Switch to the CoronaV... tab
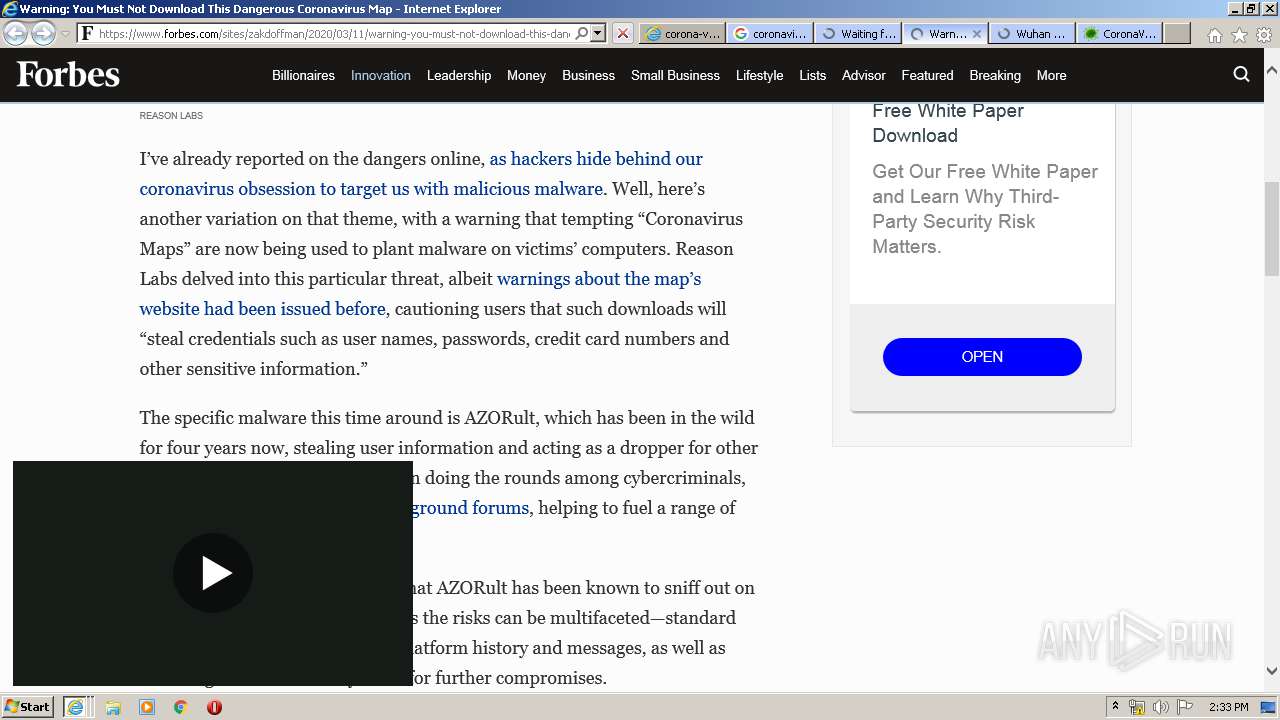Viewport: 1280px width, 720px height. pos(1120,33)
